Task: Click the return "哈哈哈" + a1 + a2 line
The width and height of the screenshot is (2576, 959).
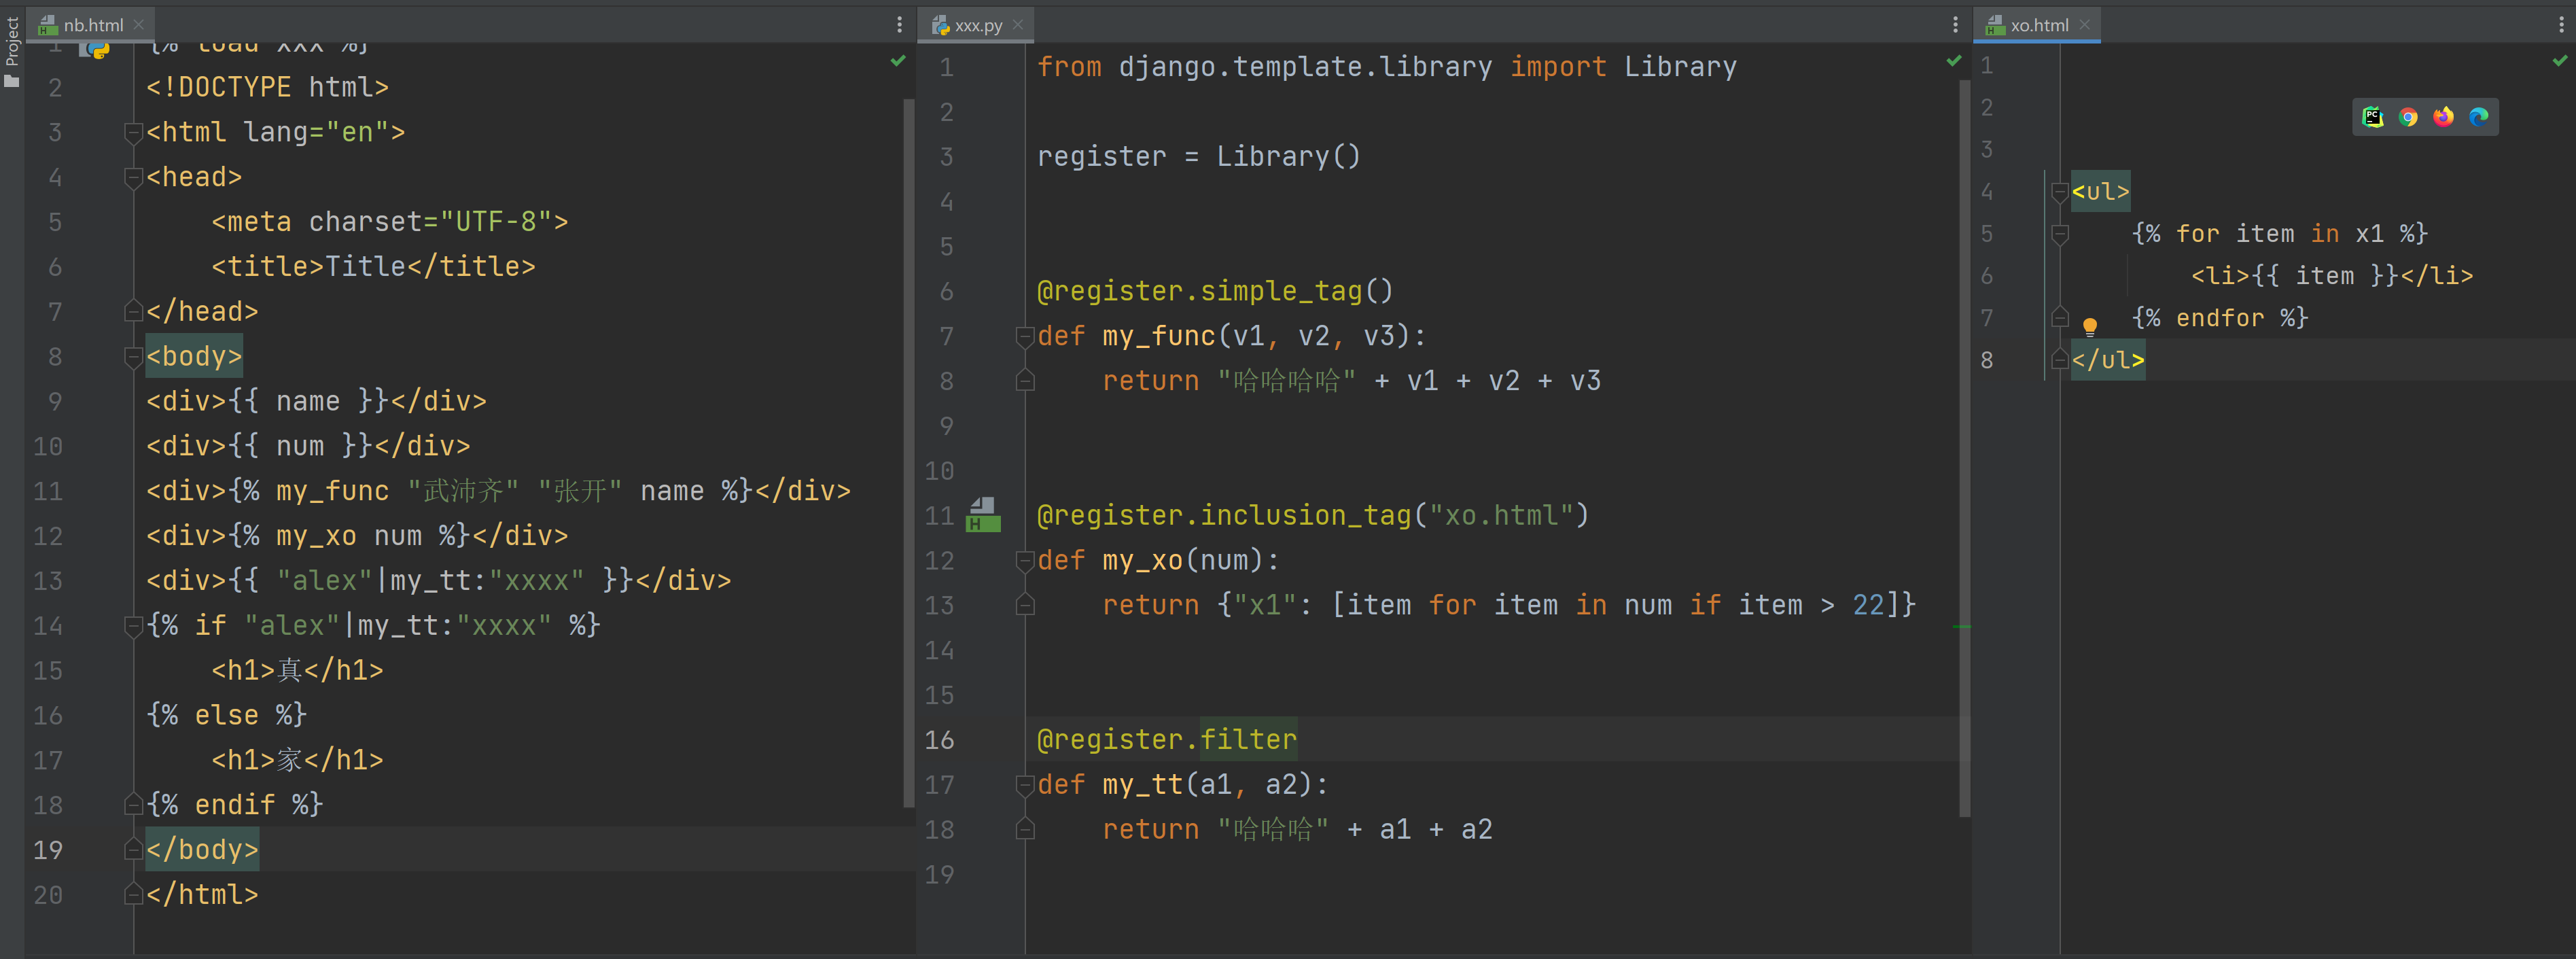Action: [x=1297, y=829]
